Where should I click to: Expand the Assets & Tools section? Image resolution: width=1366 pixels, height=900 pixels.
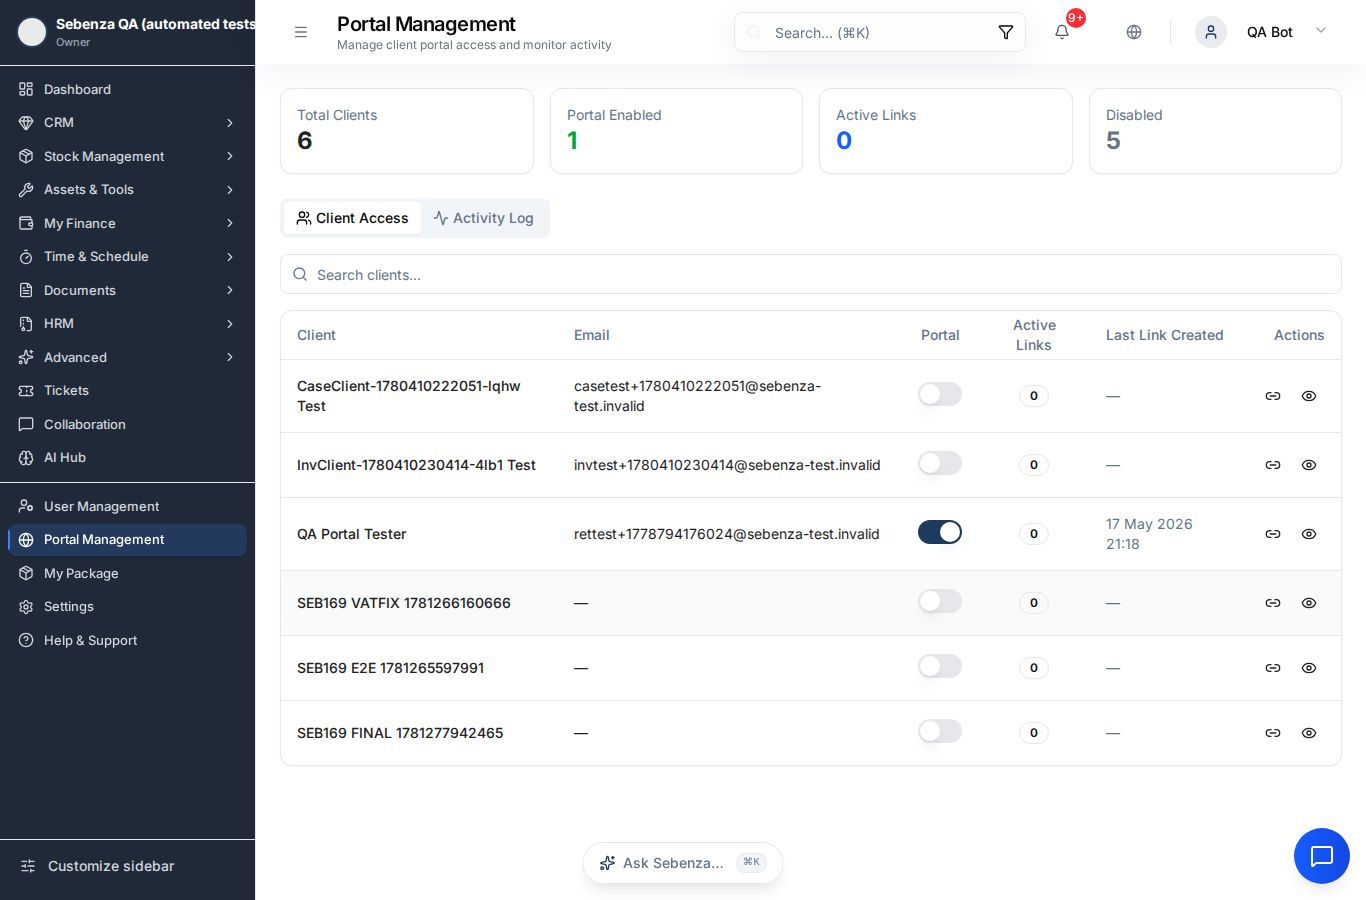tap(127, 189)
